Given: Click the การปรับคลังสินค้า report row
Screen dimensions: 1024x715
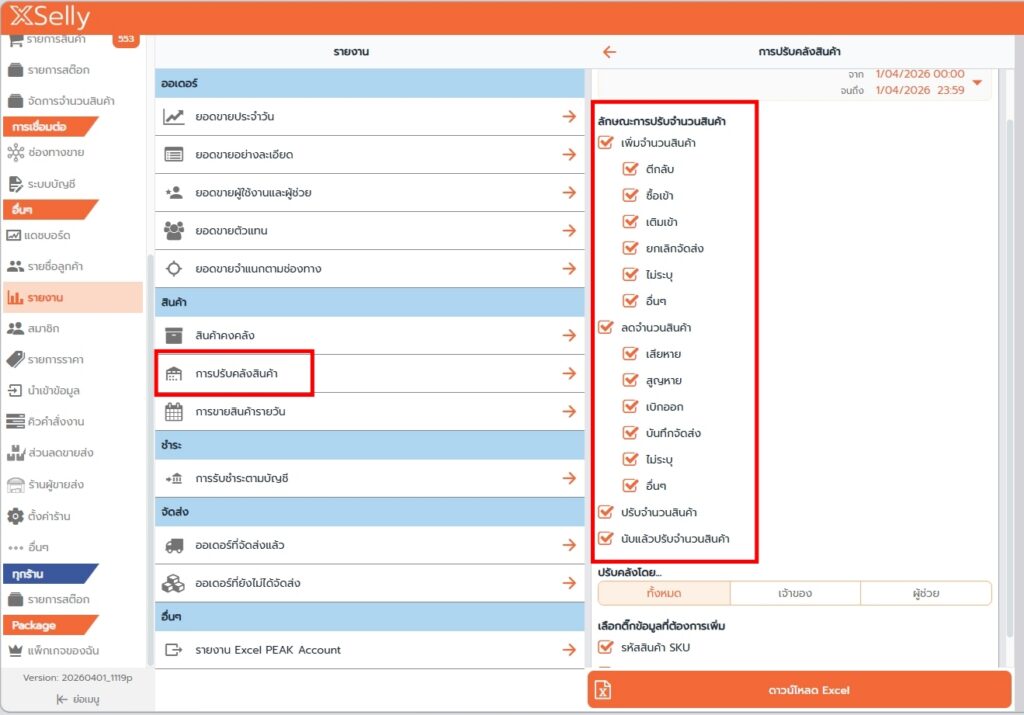Looking at the screenshot, I should 236,373.
